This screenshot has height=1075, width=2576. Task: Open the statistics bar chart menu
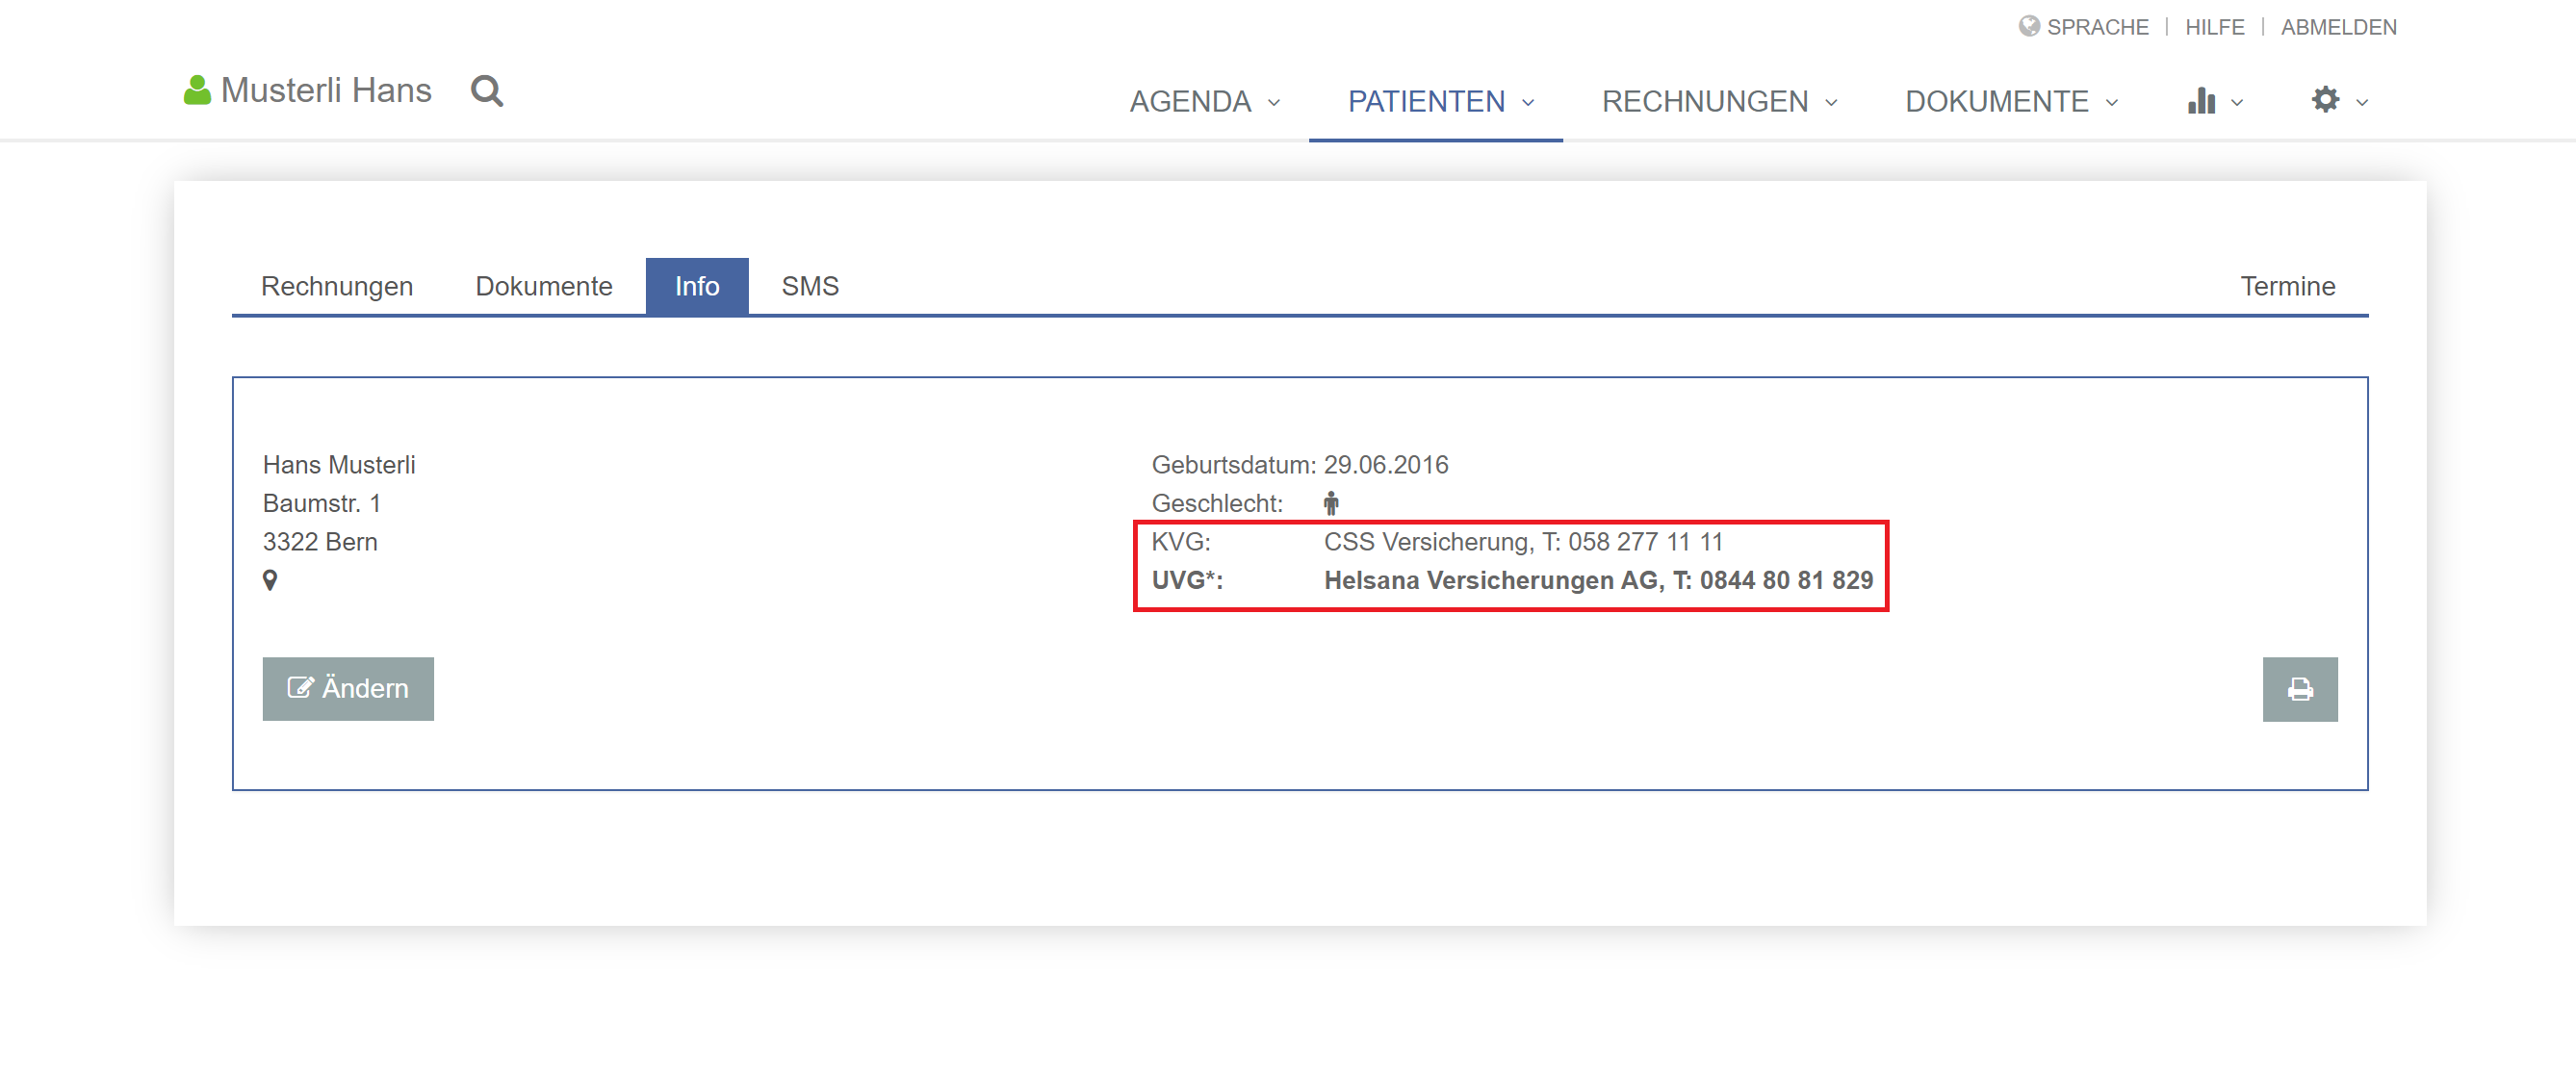click(2201, 101)
